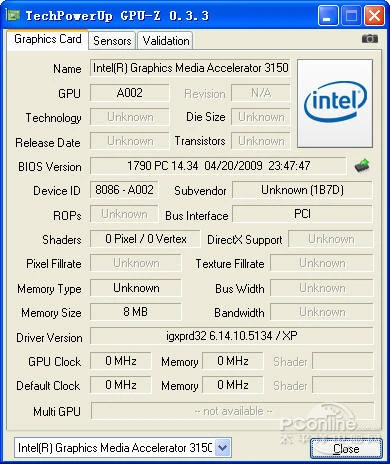Click the Pixel Fillrate Unknown field
Screen dimensions: 390x464
pos(136,263)
